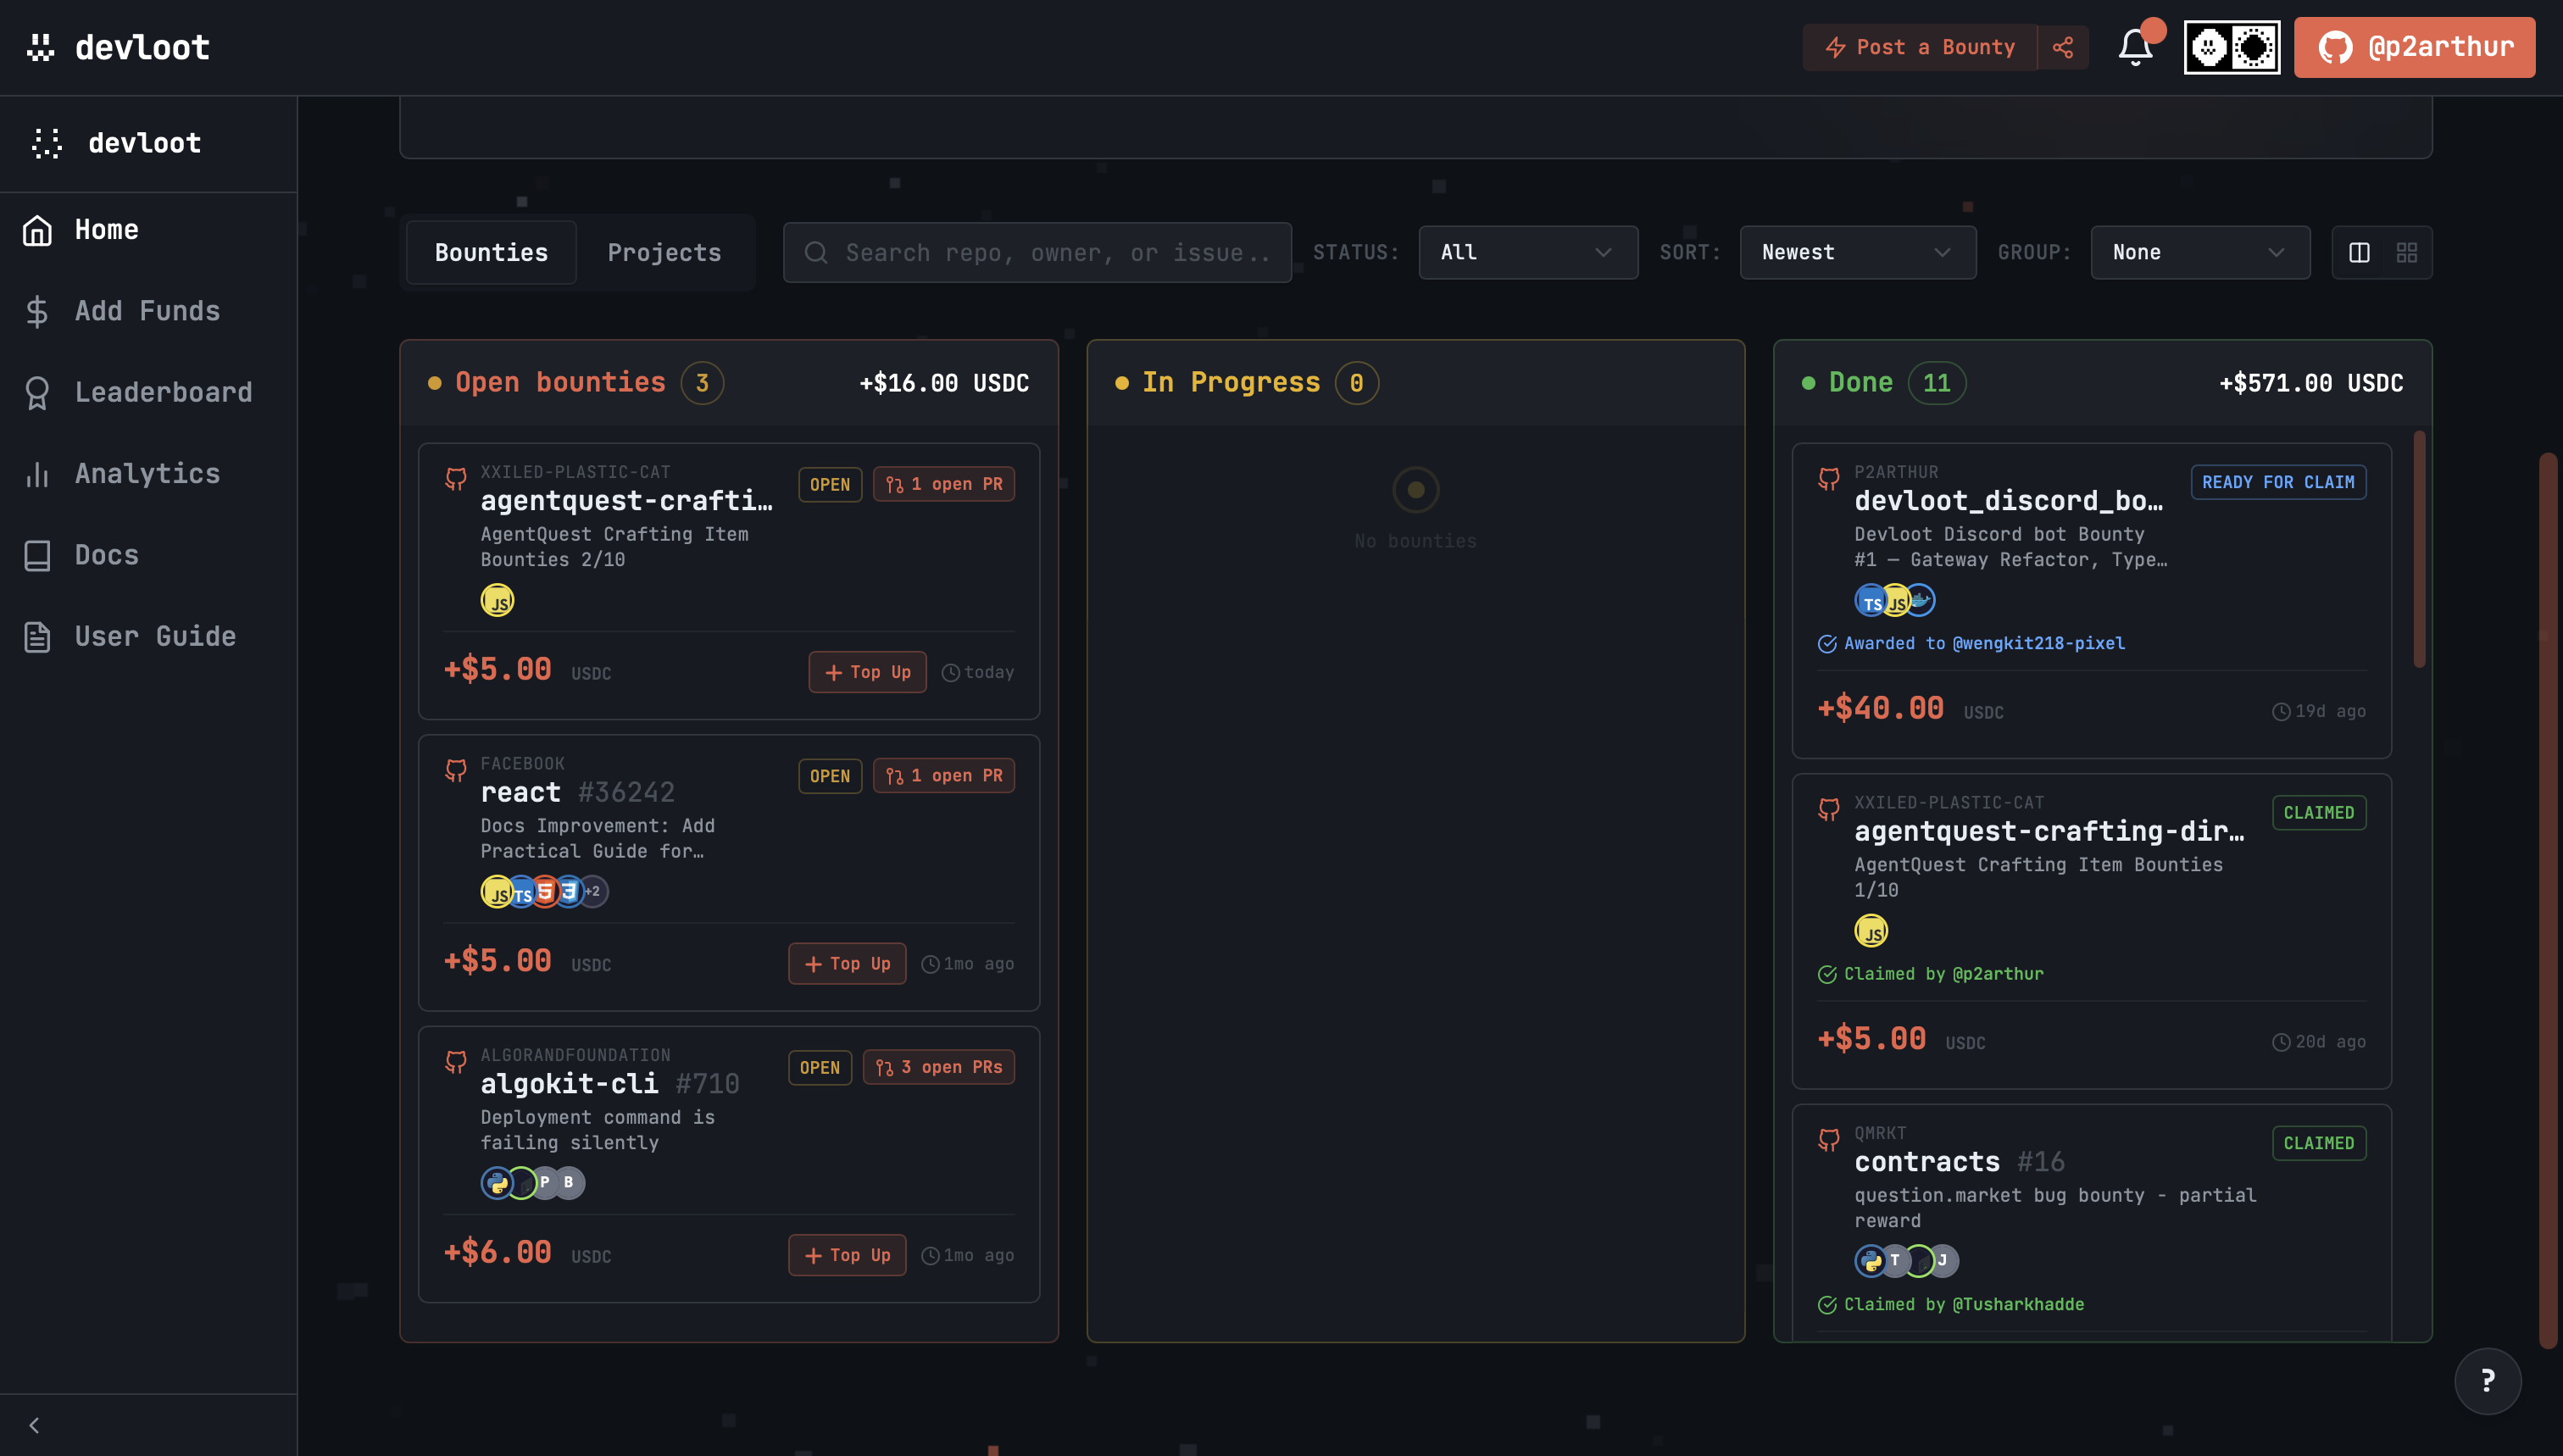The height and width of the screenshot is (1456, 2563).
Task: Switch to the Projects tab
Action: (x=664, y=253)
